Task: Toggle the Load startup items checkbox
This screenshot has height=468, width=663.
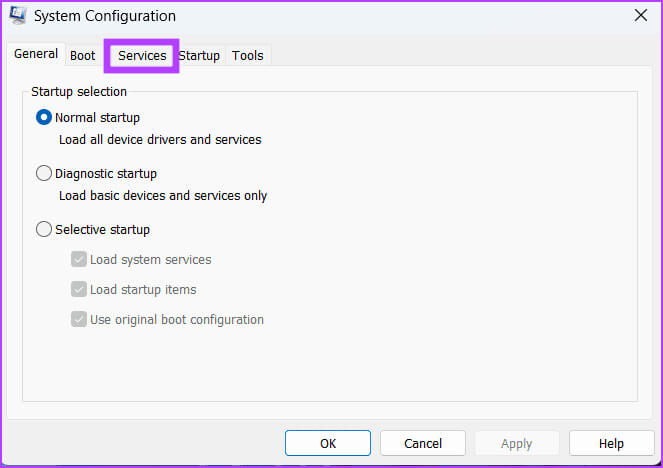Action: pyautogui.click(x=79, y=289)
